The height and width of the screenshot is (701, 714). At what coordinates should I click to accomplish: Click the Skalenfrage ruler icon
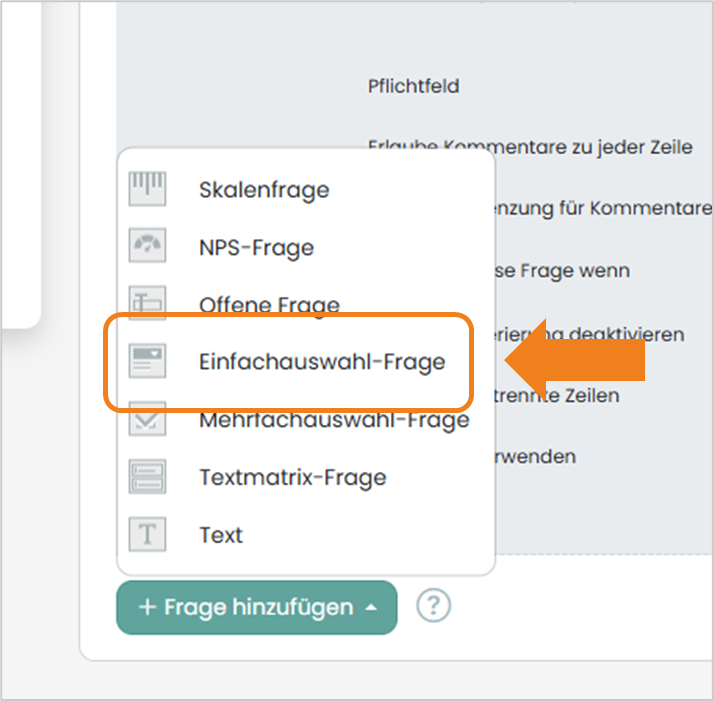point(147,189)
